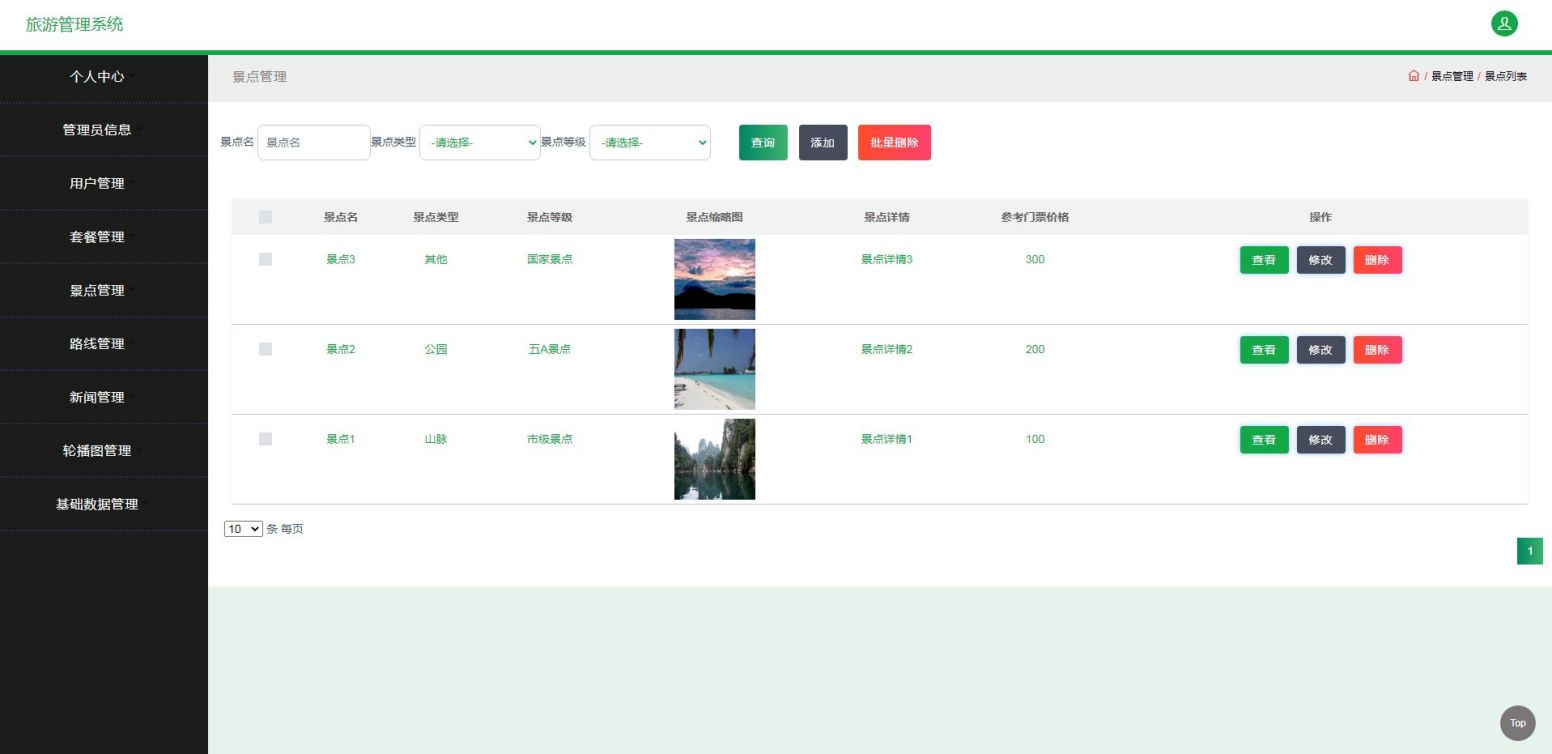The height and width of the screenshot is (754, 1552).
Task: Expand the 景点管理 sidebar menu
Action: coord(104,290)
